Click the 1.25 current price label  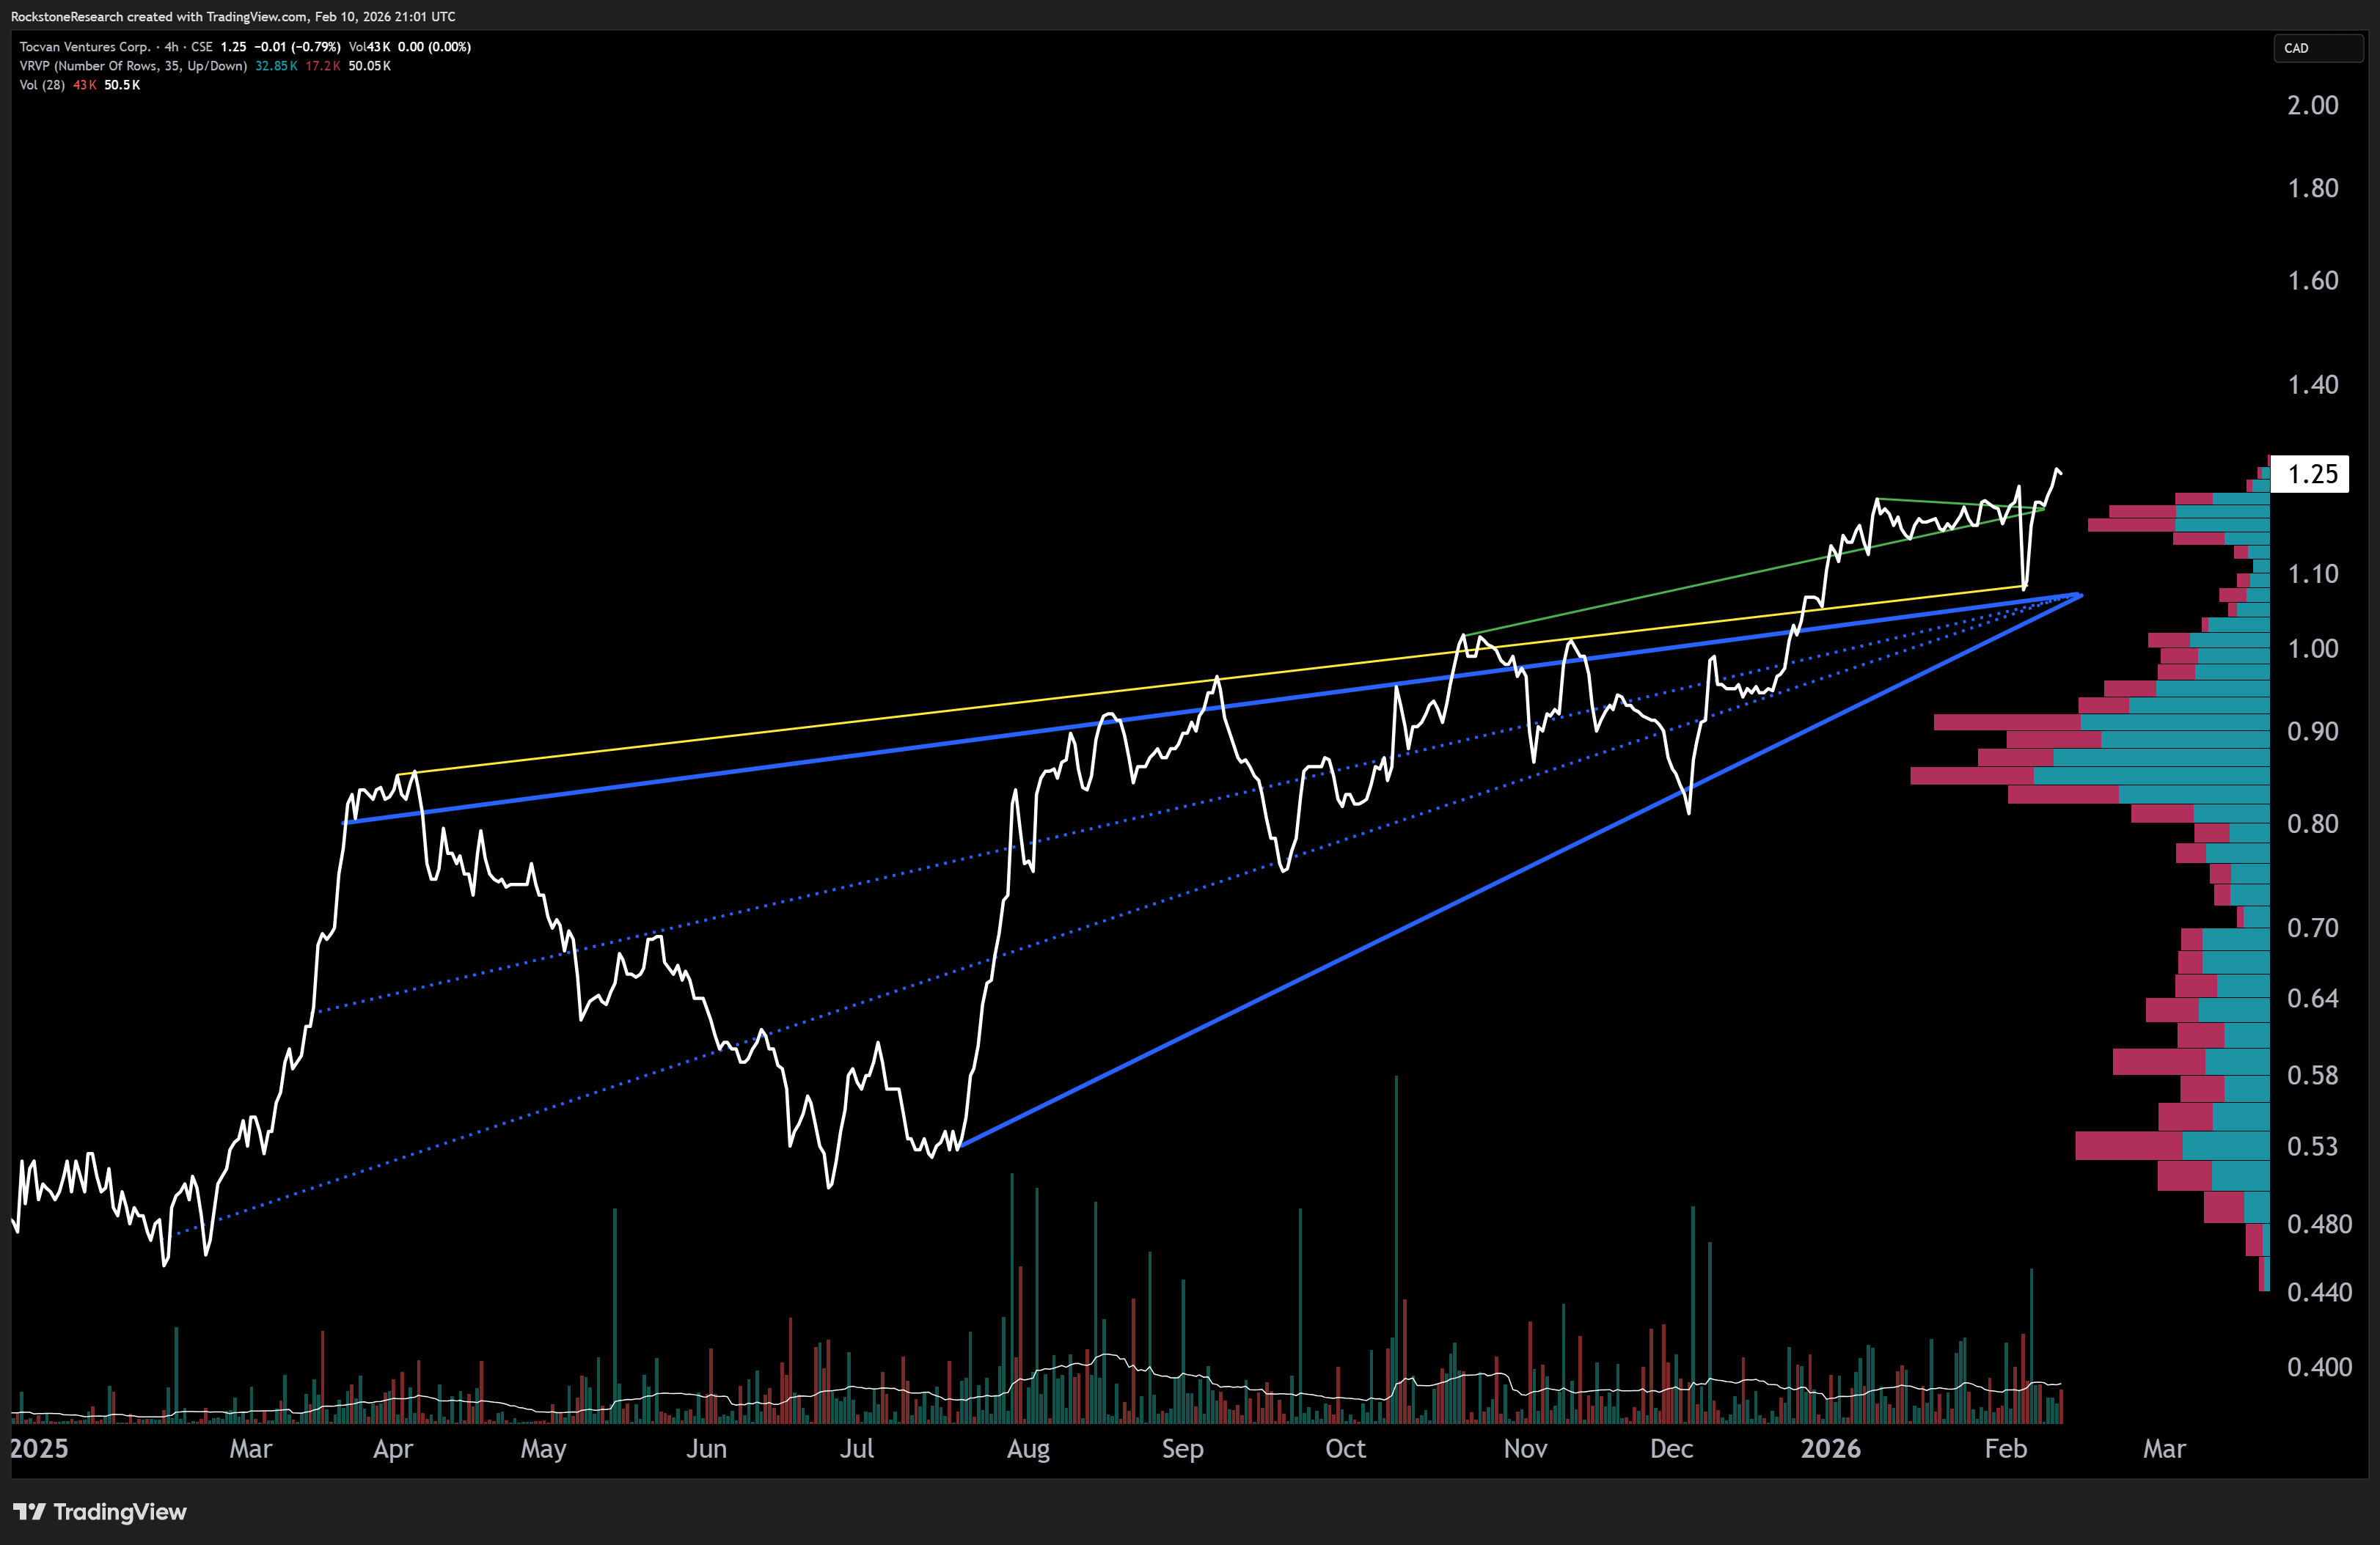(2312, 474)
